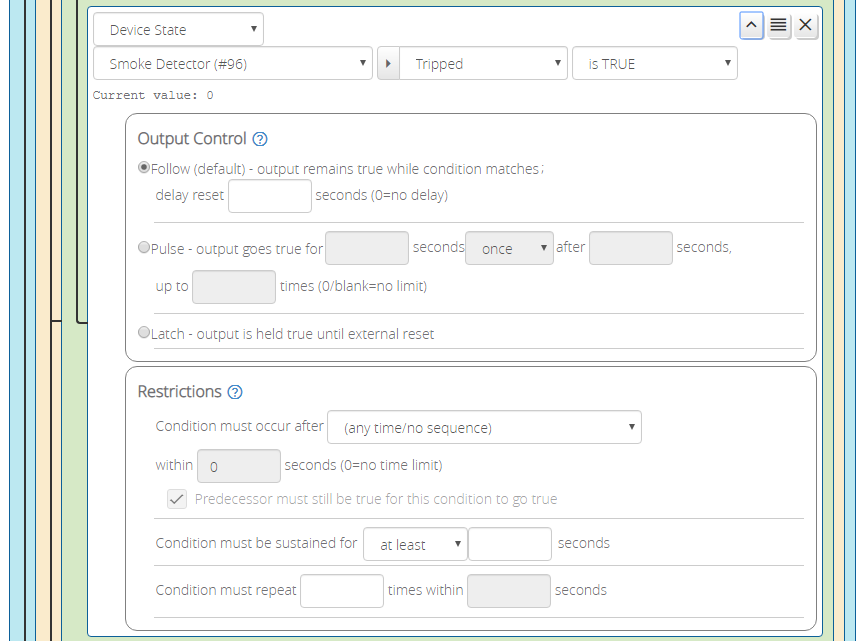Click the delay reset seconds field

pos(270,196)
